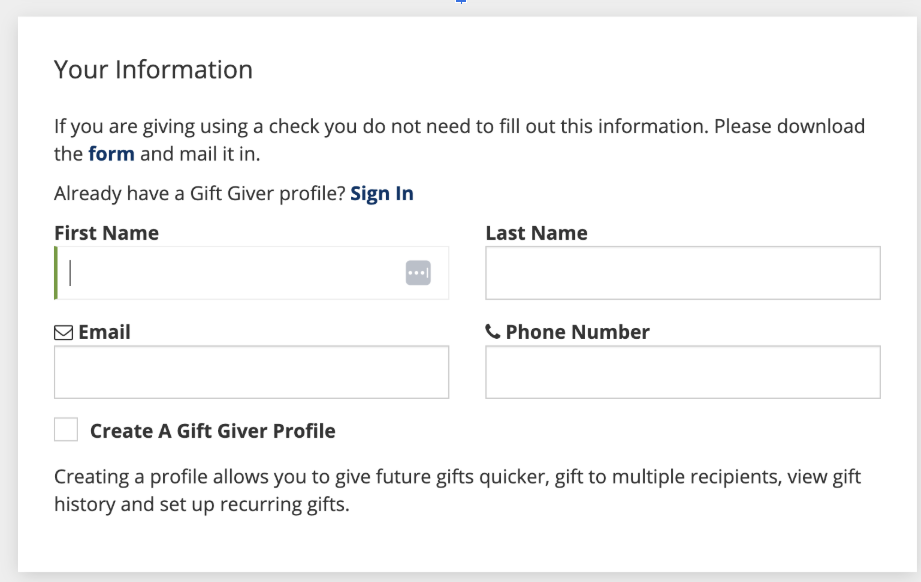The width and height of the screenshot is (921, 582).
Task: Open the 'form' download link
Action: tap(111, 155)
